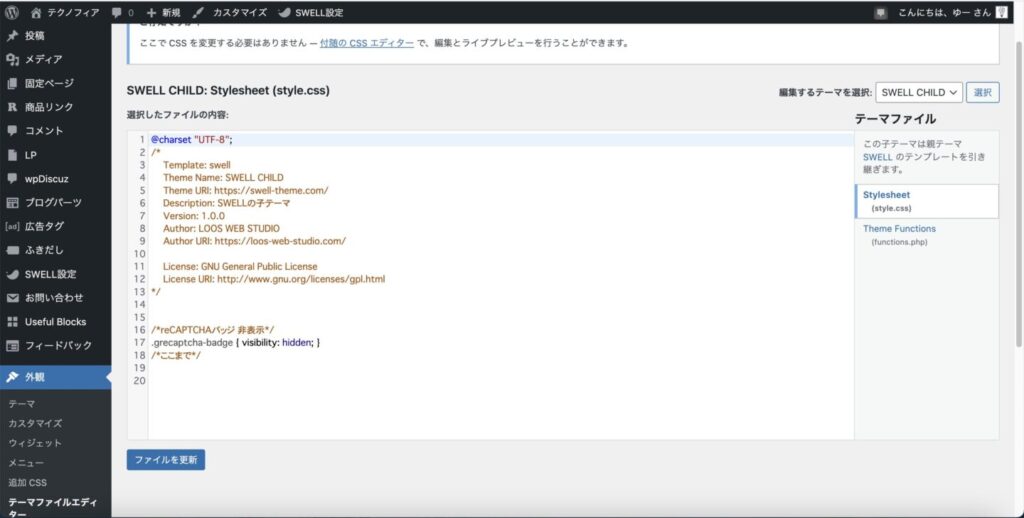Click the page icon for LP

(12, 155)
